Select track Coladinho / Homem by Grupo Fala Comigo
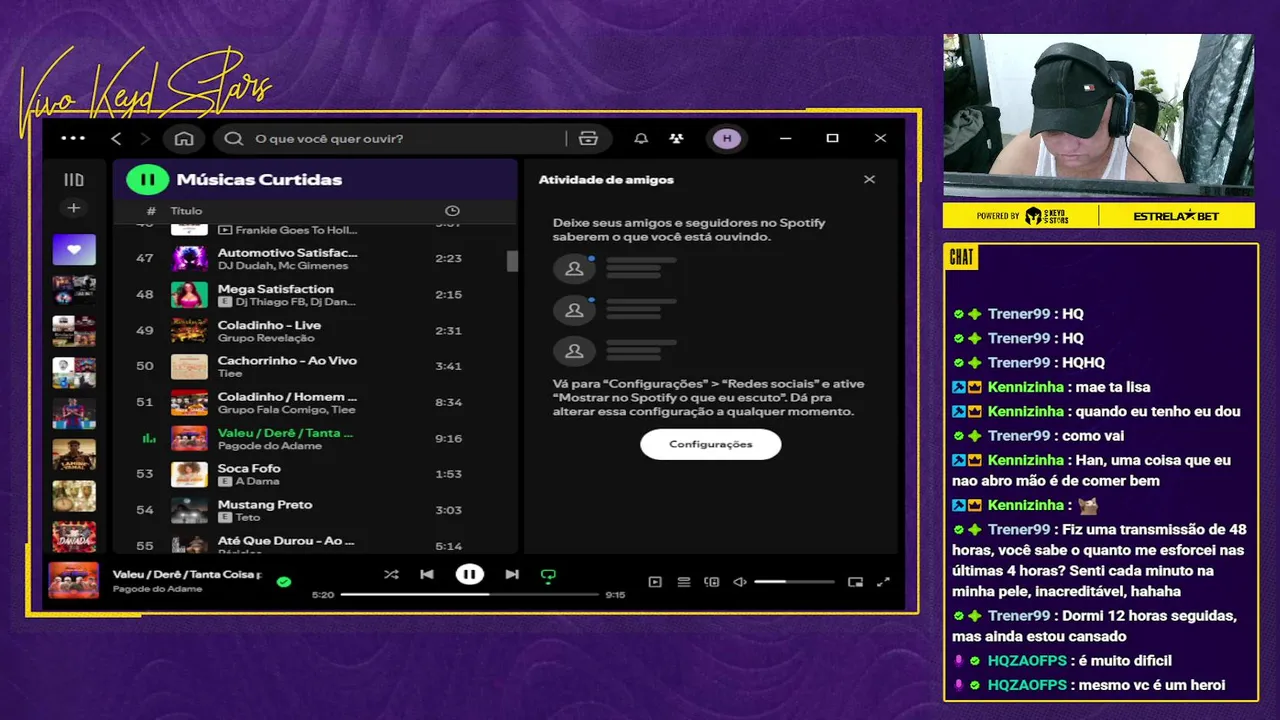Viewport: 1280px width, 720px height. [315, 402]
